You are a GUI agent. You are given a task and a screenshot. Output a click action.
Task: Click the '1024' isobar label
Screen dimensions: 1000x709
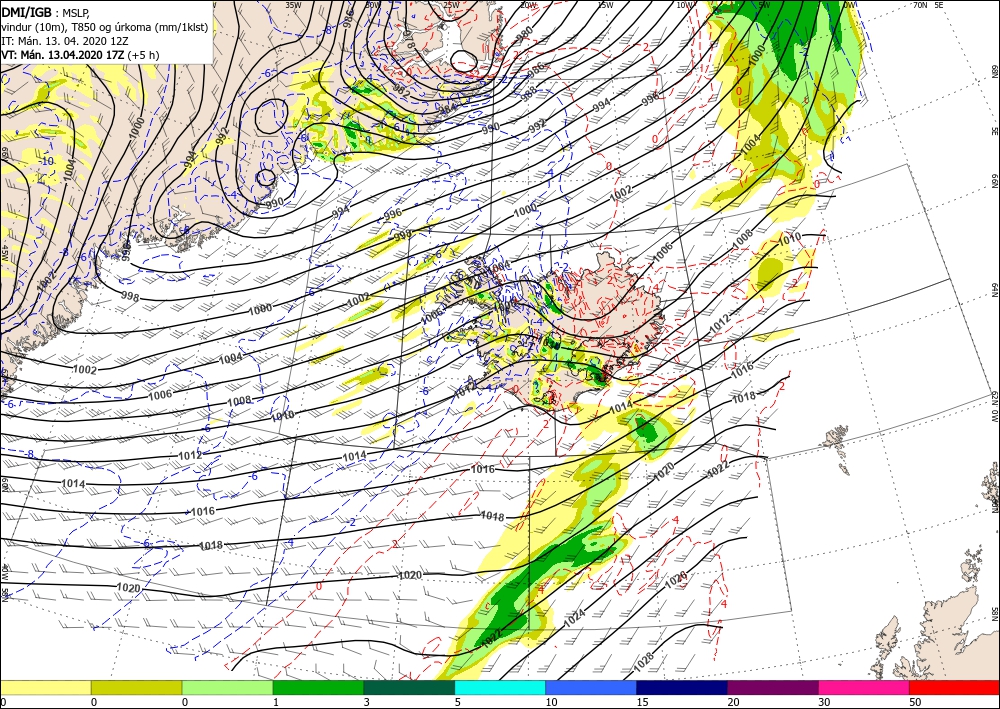(x=574, y=617)
